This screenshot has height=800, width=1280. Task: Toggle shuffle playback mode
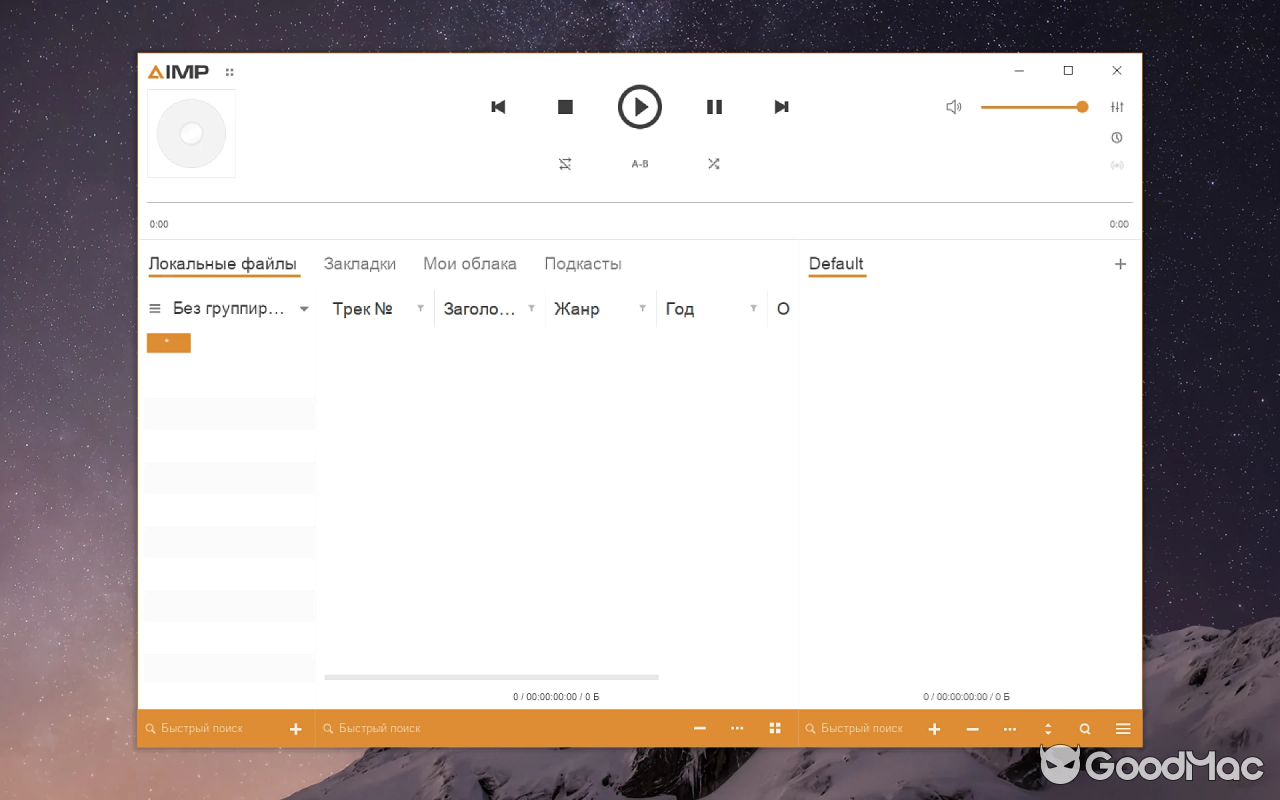[x=714, y=163]
